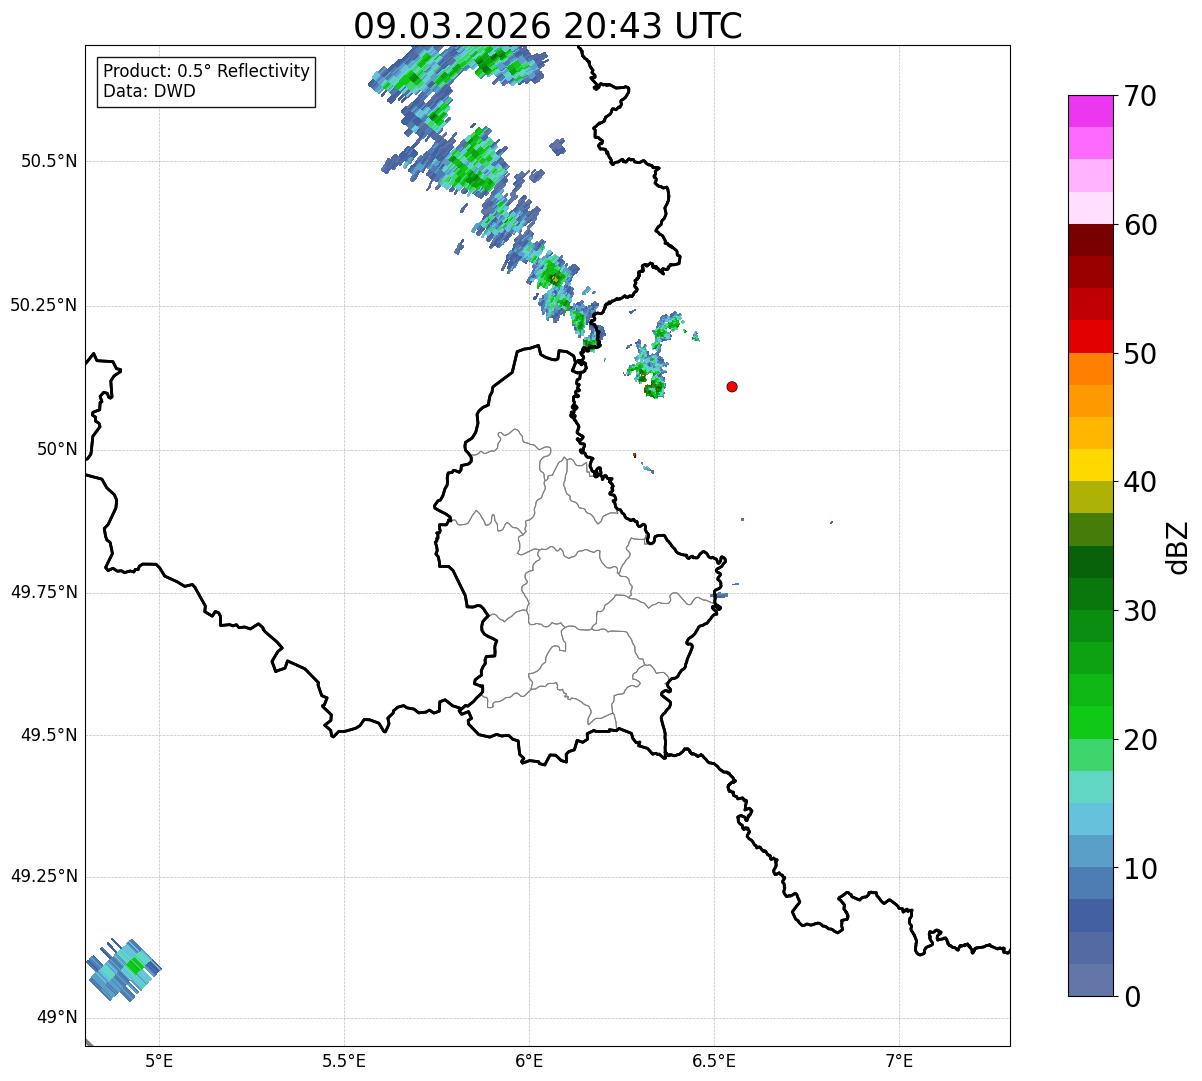Click the dark maroon colorbar segment below 60
1202x1081 pixels.
coord(1090,240)
